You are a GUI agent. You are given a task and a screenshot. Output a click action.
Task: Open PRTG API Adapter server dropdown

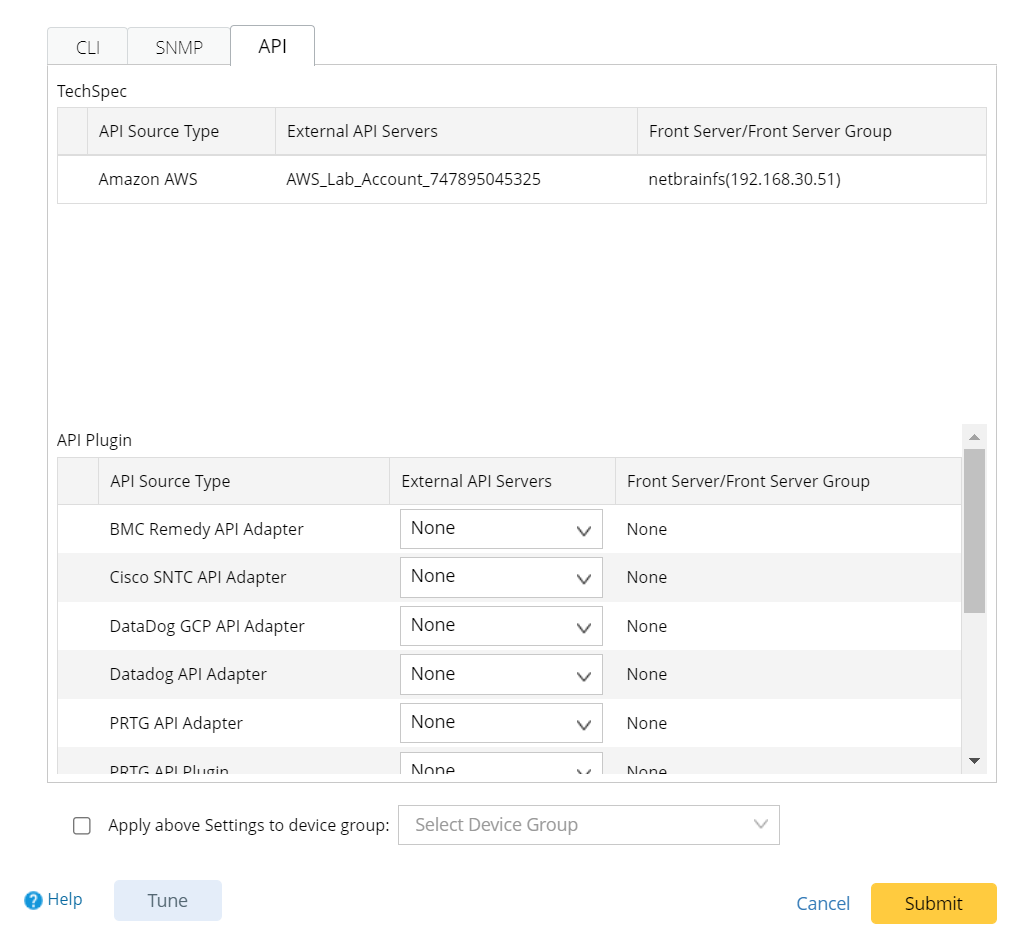(501, 723)
